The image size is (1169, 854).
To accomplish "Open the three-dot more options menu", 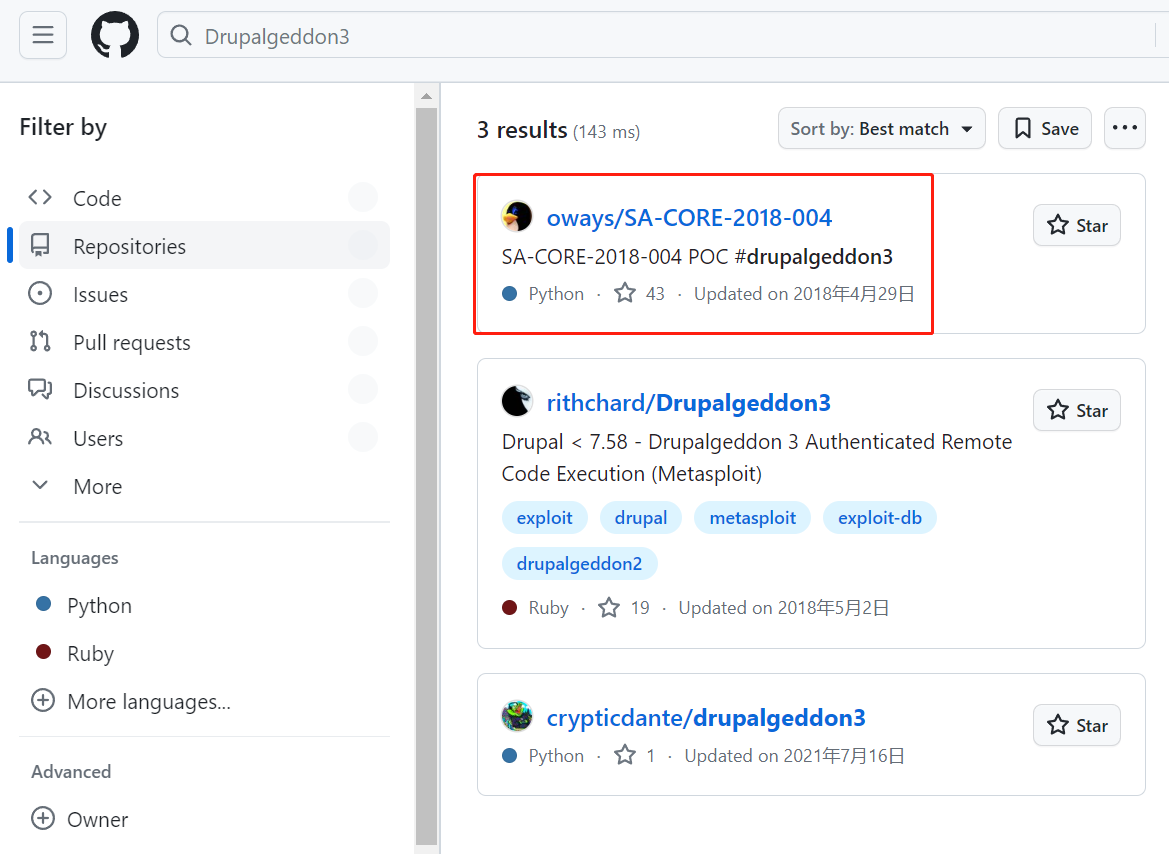I will point(1124,128).
